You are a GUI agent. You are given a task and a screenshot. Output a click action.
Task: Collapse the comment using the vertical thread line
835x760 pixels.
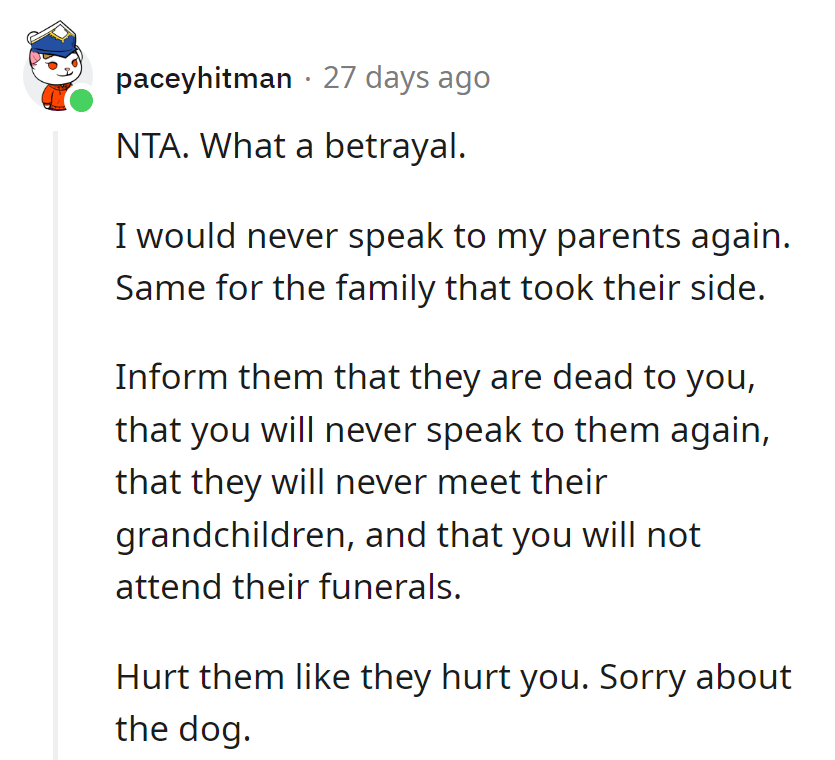(x=57, y=440)
